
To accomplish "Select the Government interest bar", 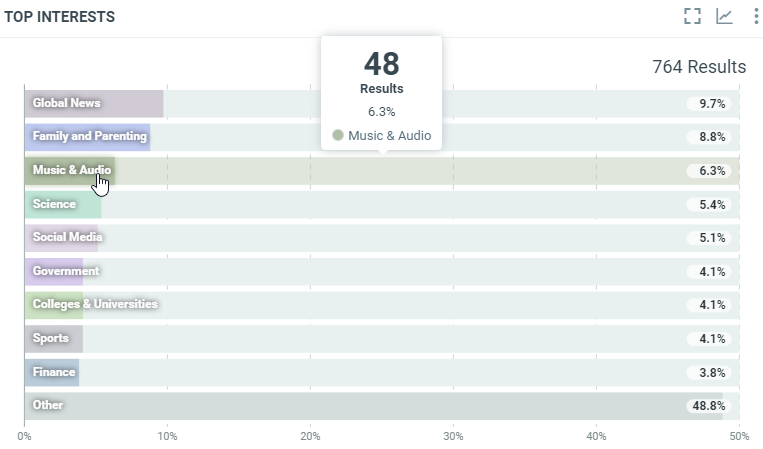I will point(54,271).
